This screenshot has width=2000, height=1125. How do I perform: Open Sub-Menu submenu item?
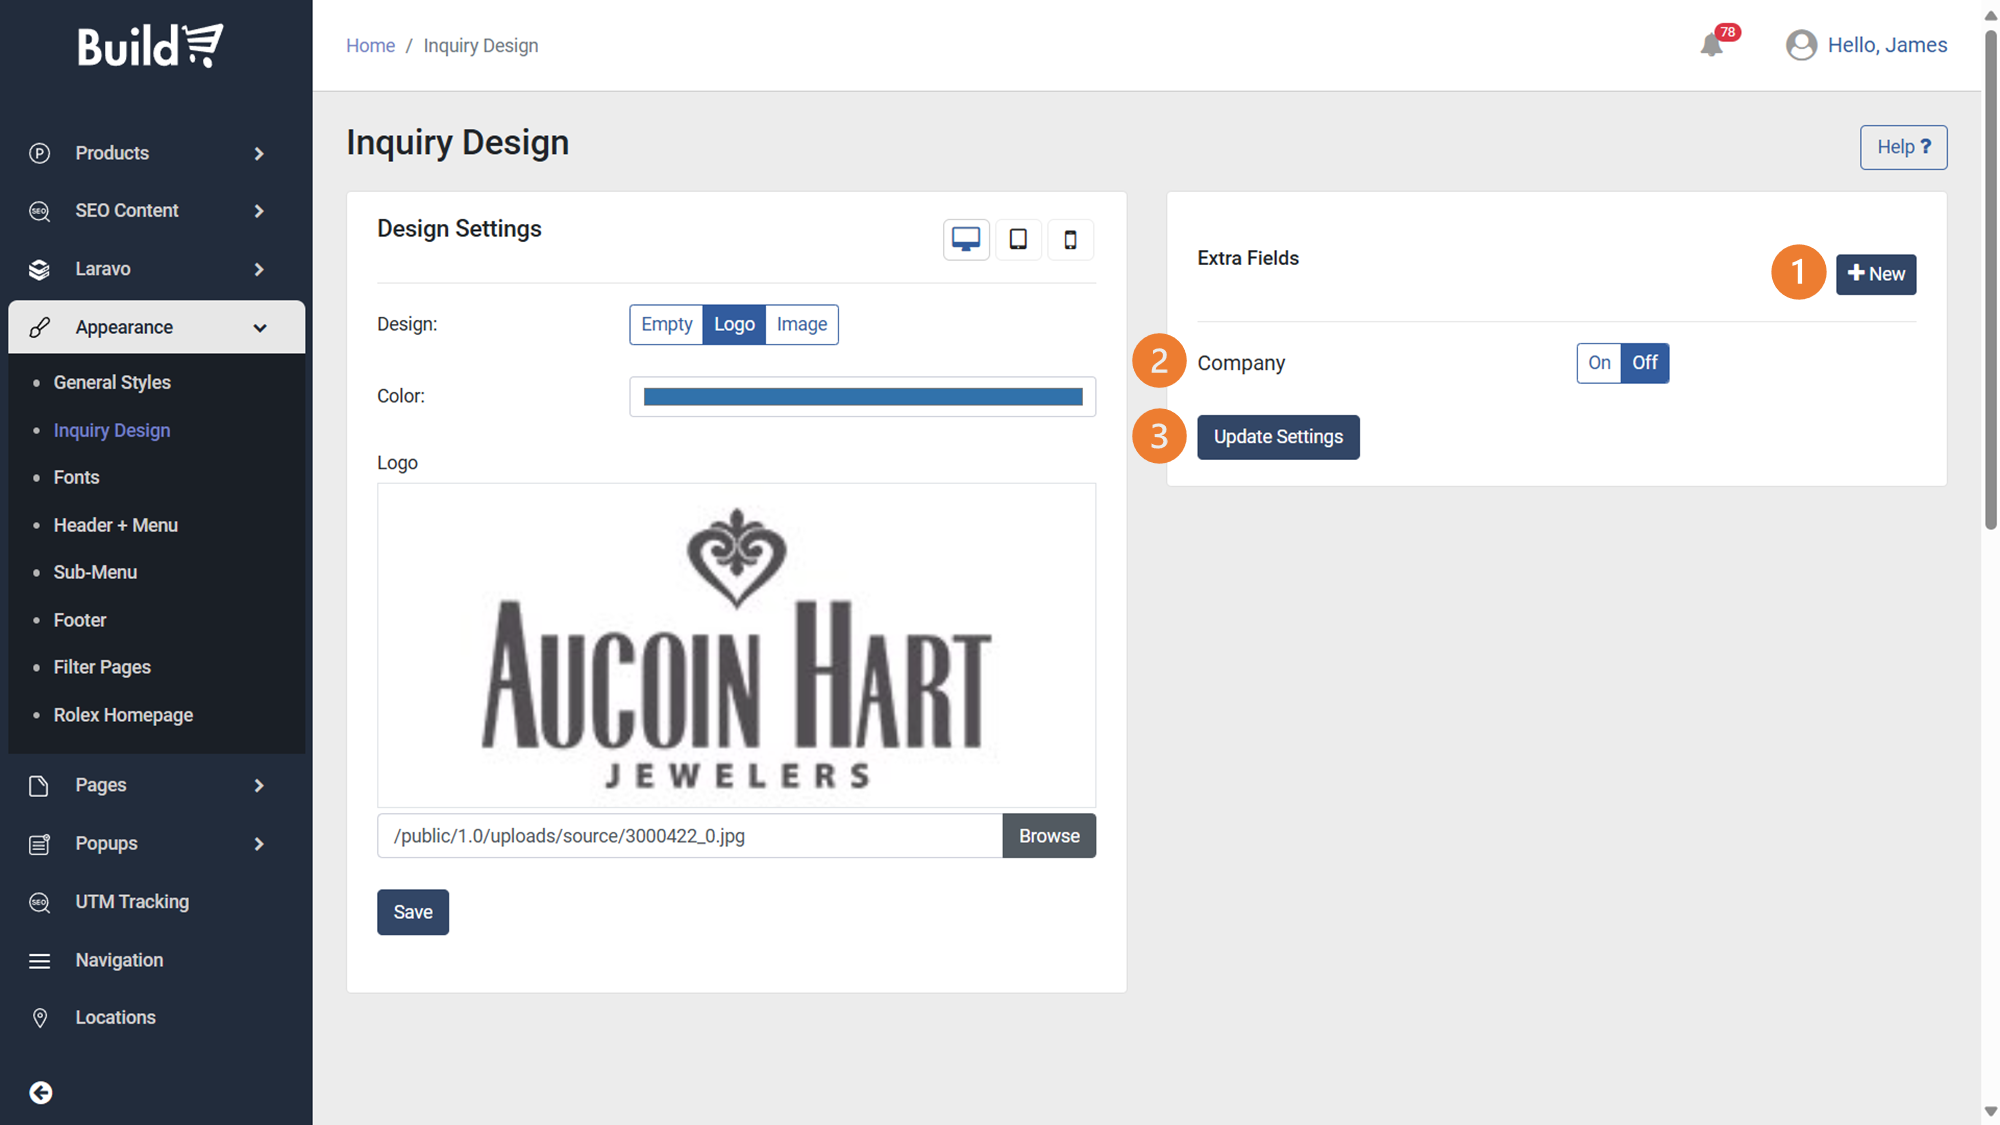pos(95,572)
